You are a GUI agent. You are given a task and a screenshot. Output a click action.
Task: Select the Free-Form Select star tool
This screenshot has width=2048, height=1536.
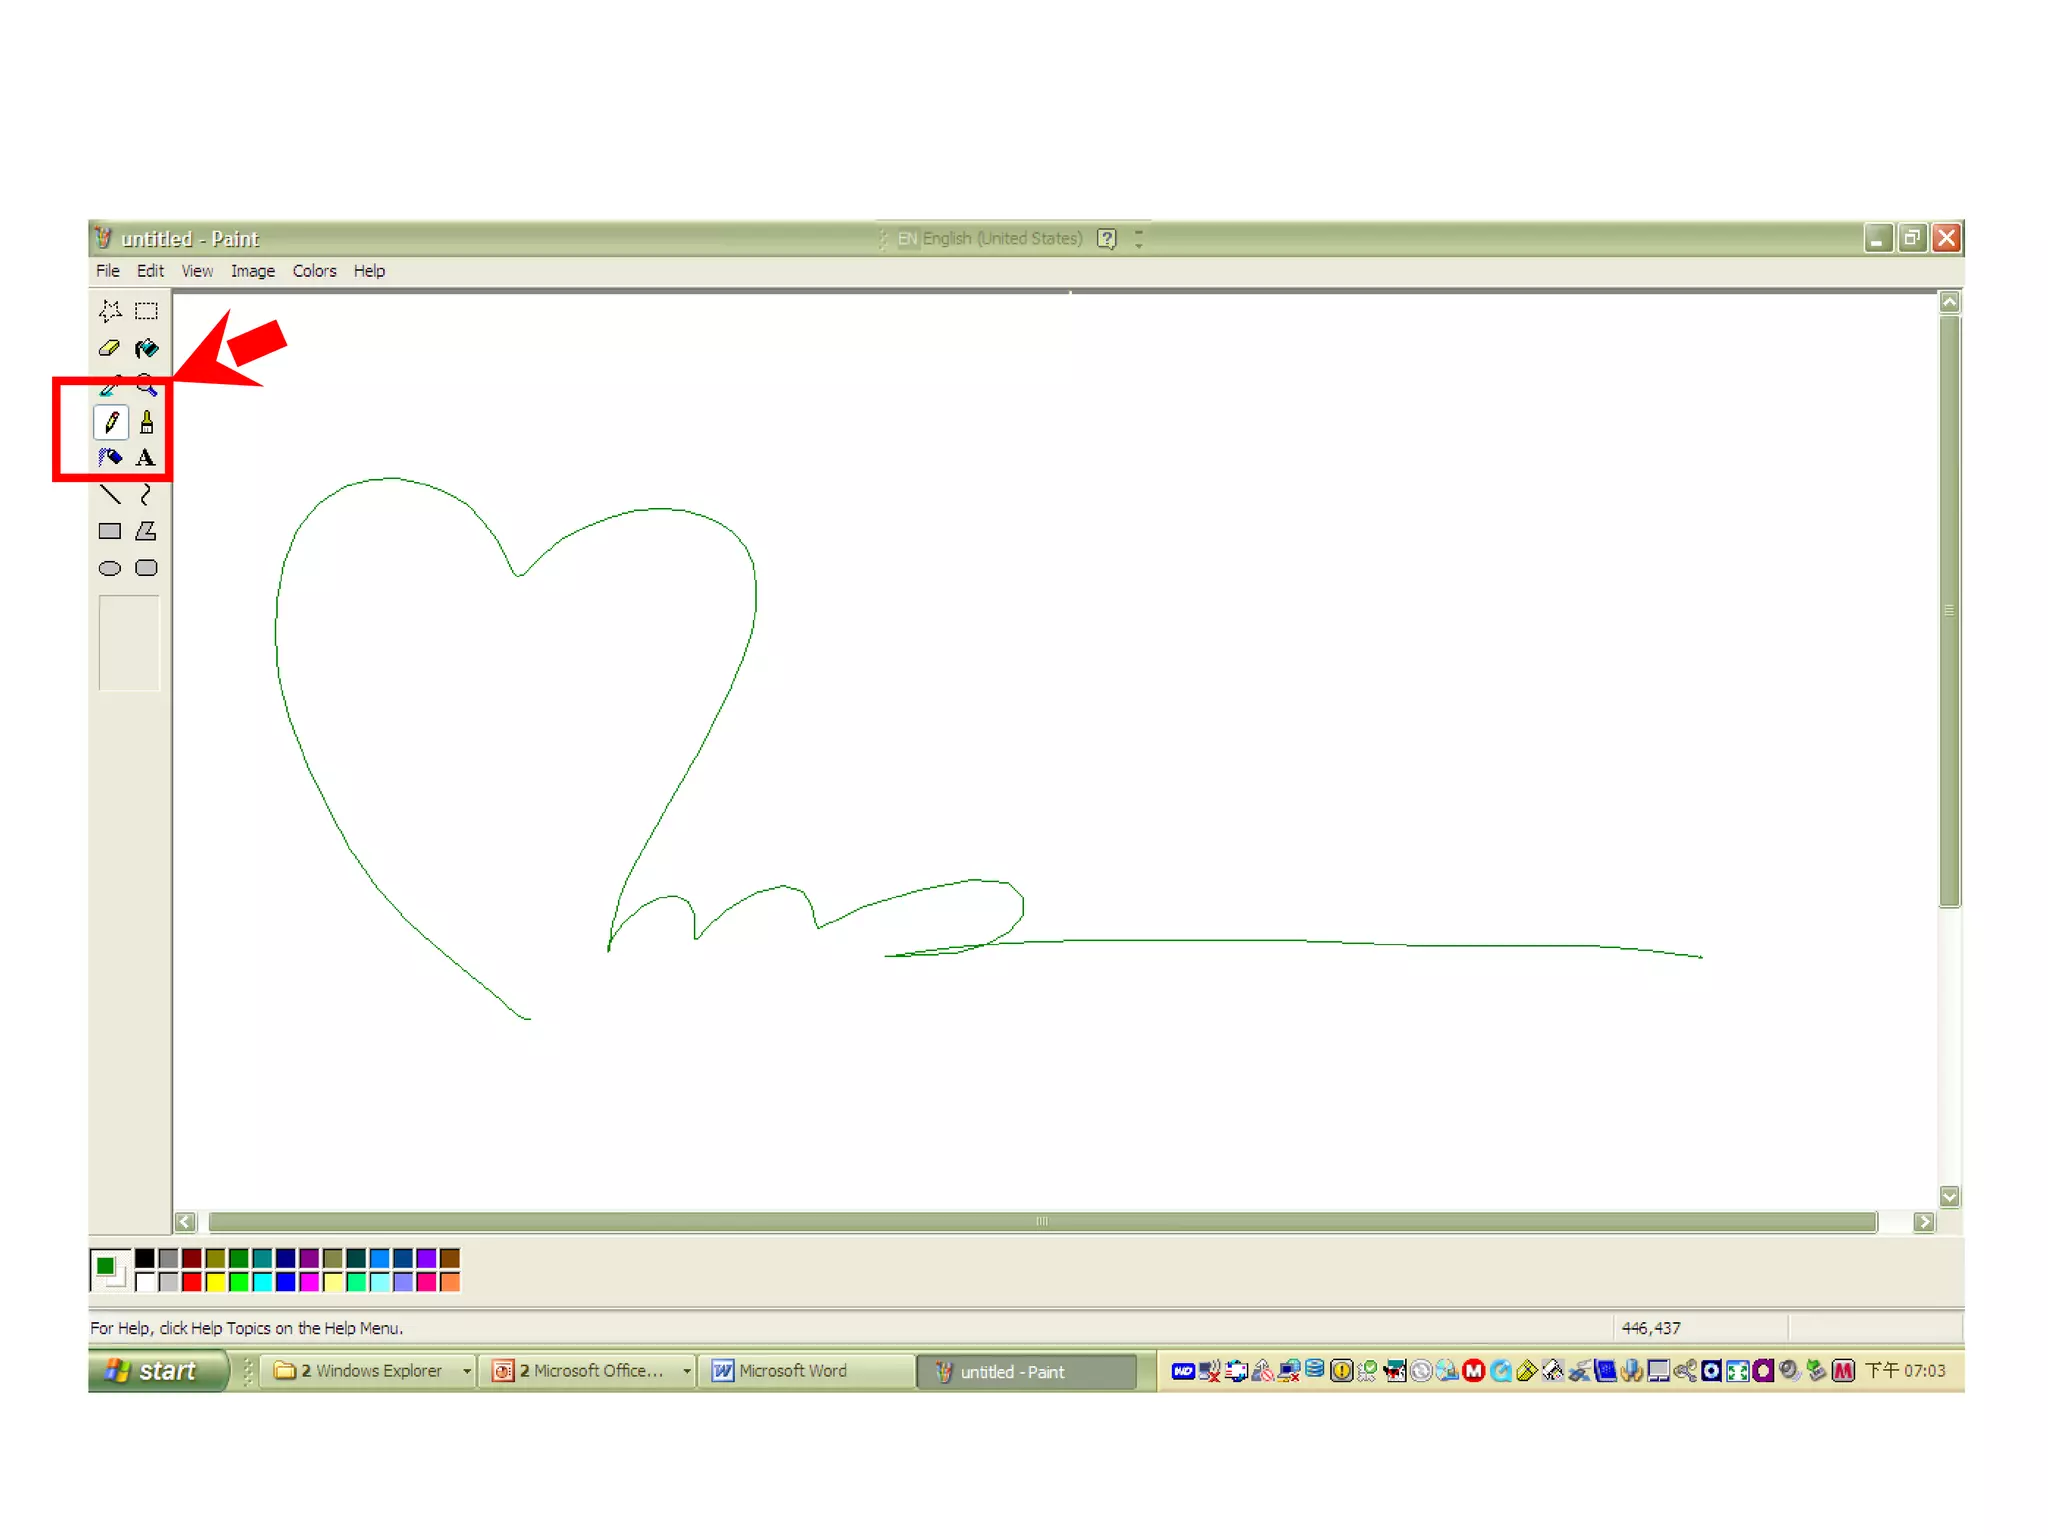click(x=110, y=311)
